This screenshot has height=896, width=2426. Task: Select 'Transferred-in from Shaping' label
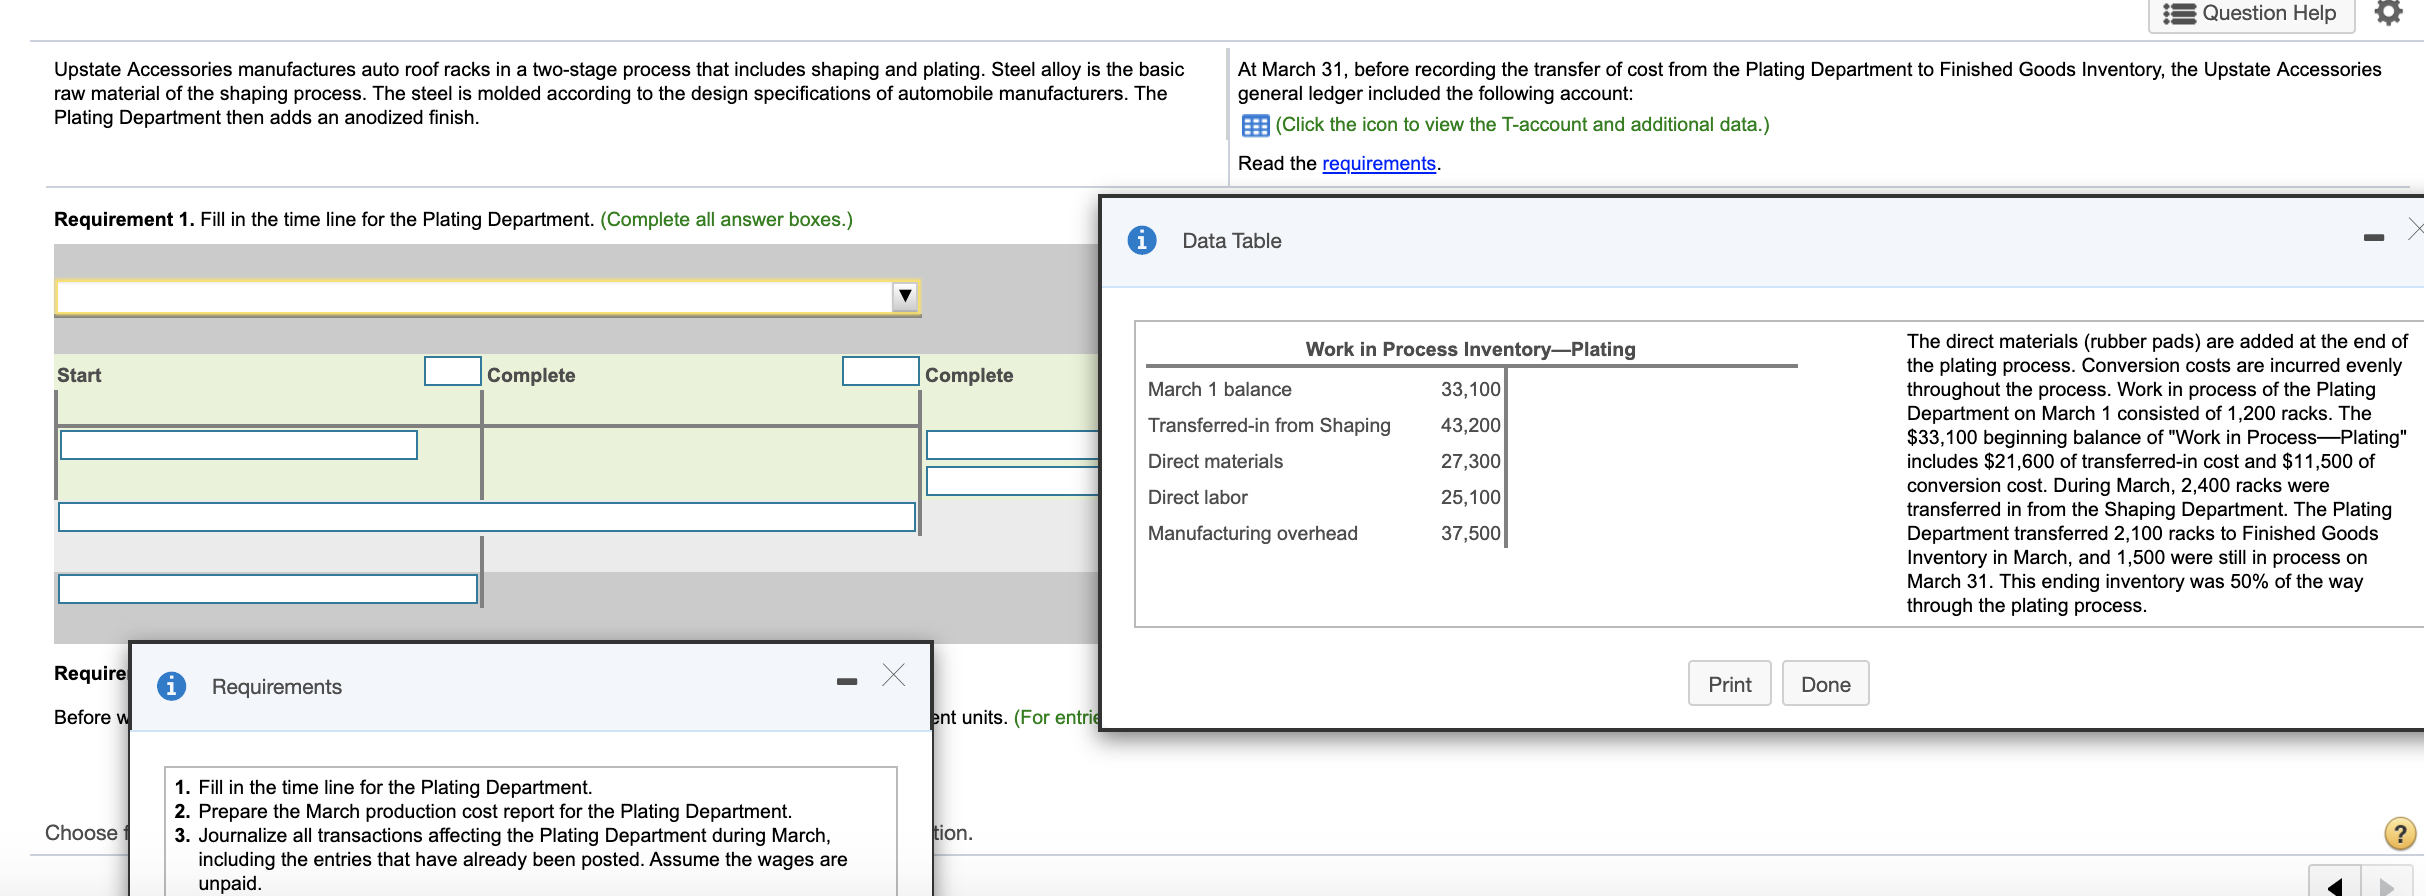(x=1269, y=426)
